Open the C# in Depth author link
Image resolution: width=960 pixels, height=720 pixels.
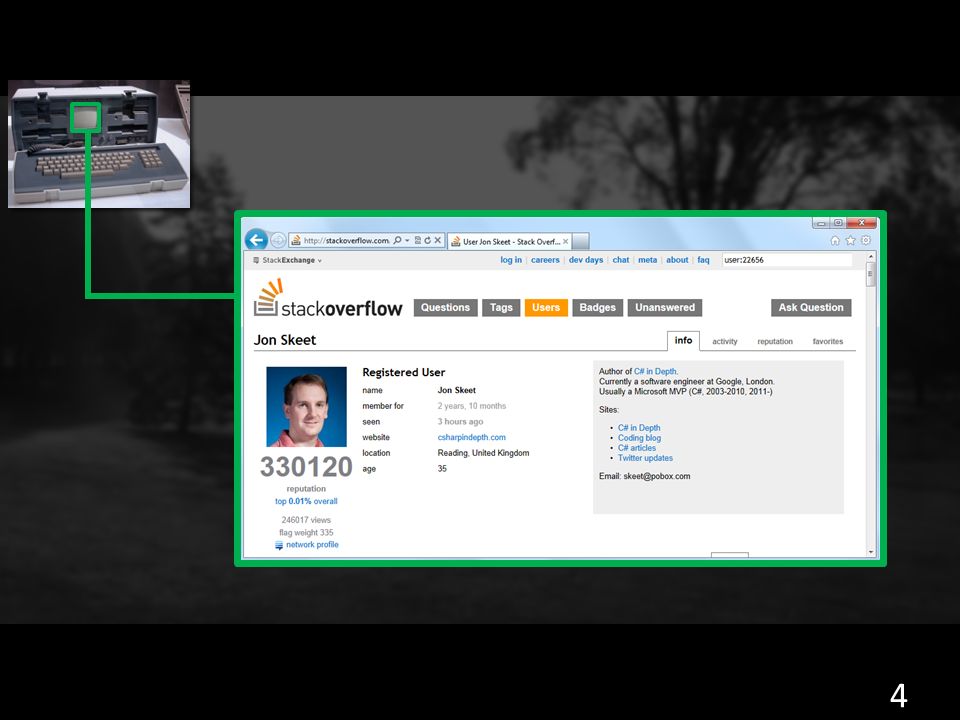(655, 371)
